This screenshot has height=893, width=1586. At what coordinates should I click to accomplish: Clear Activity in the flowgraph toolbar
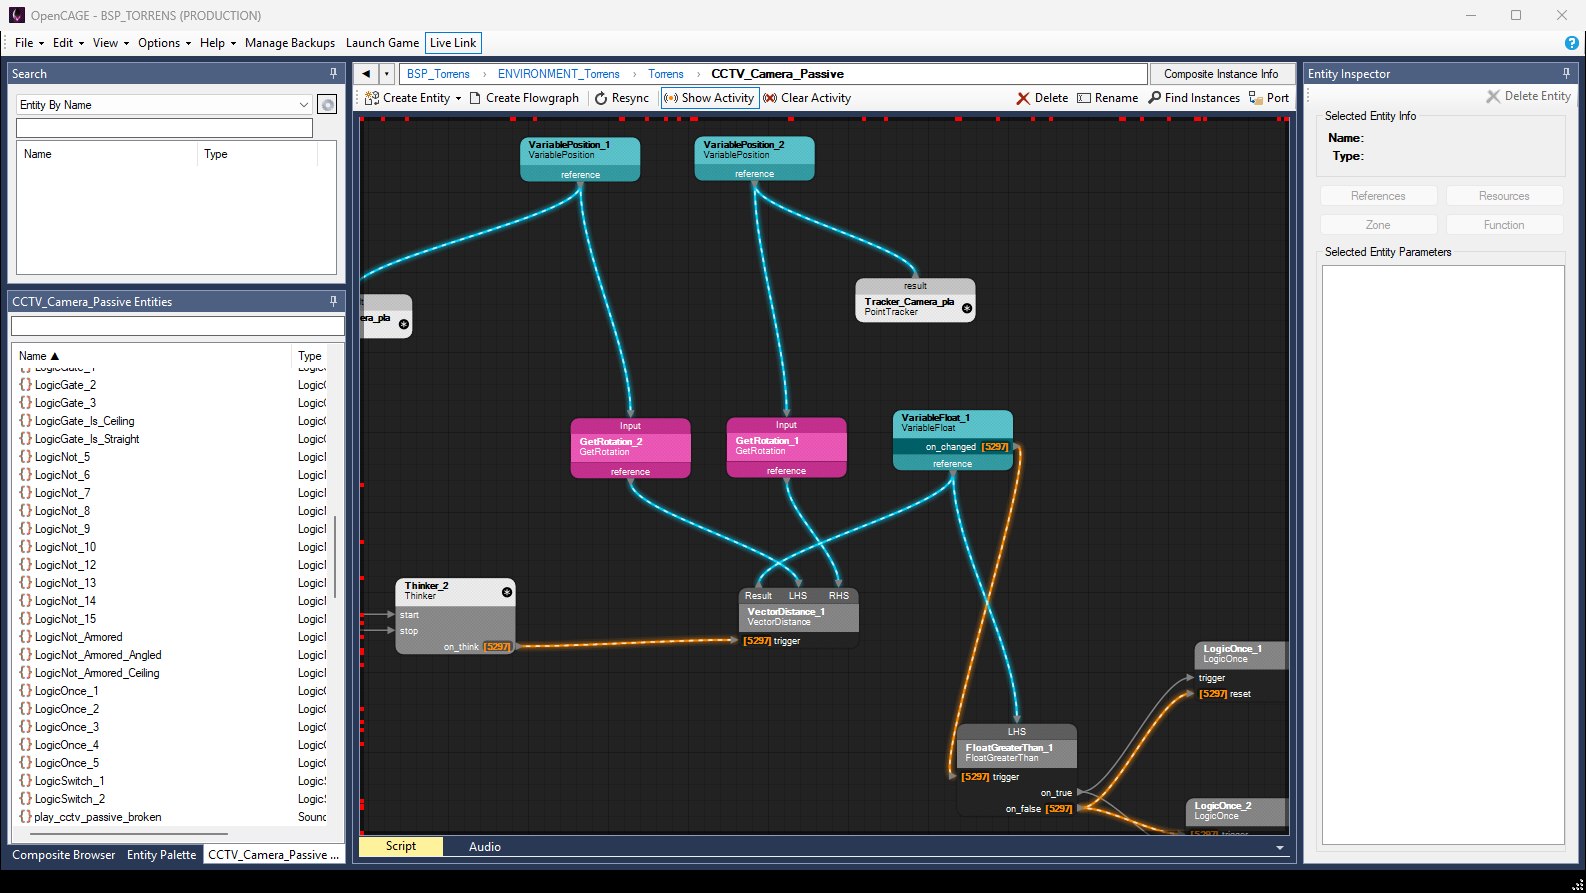(x=807, y=98)
